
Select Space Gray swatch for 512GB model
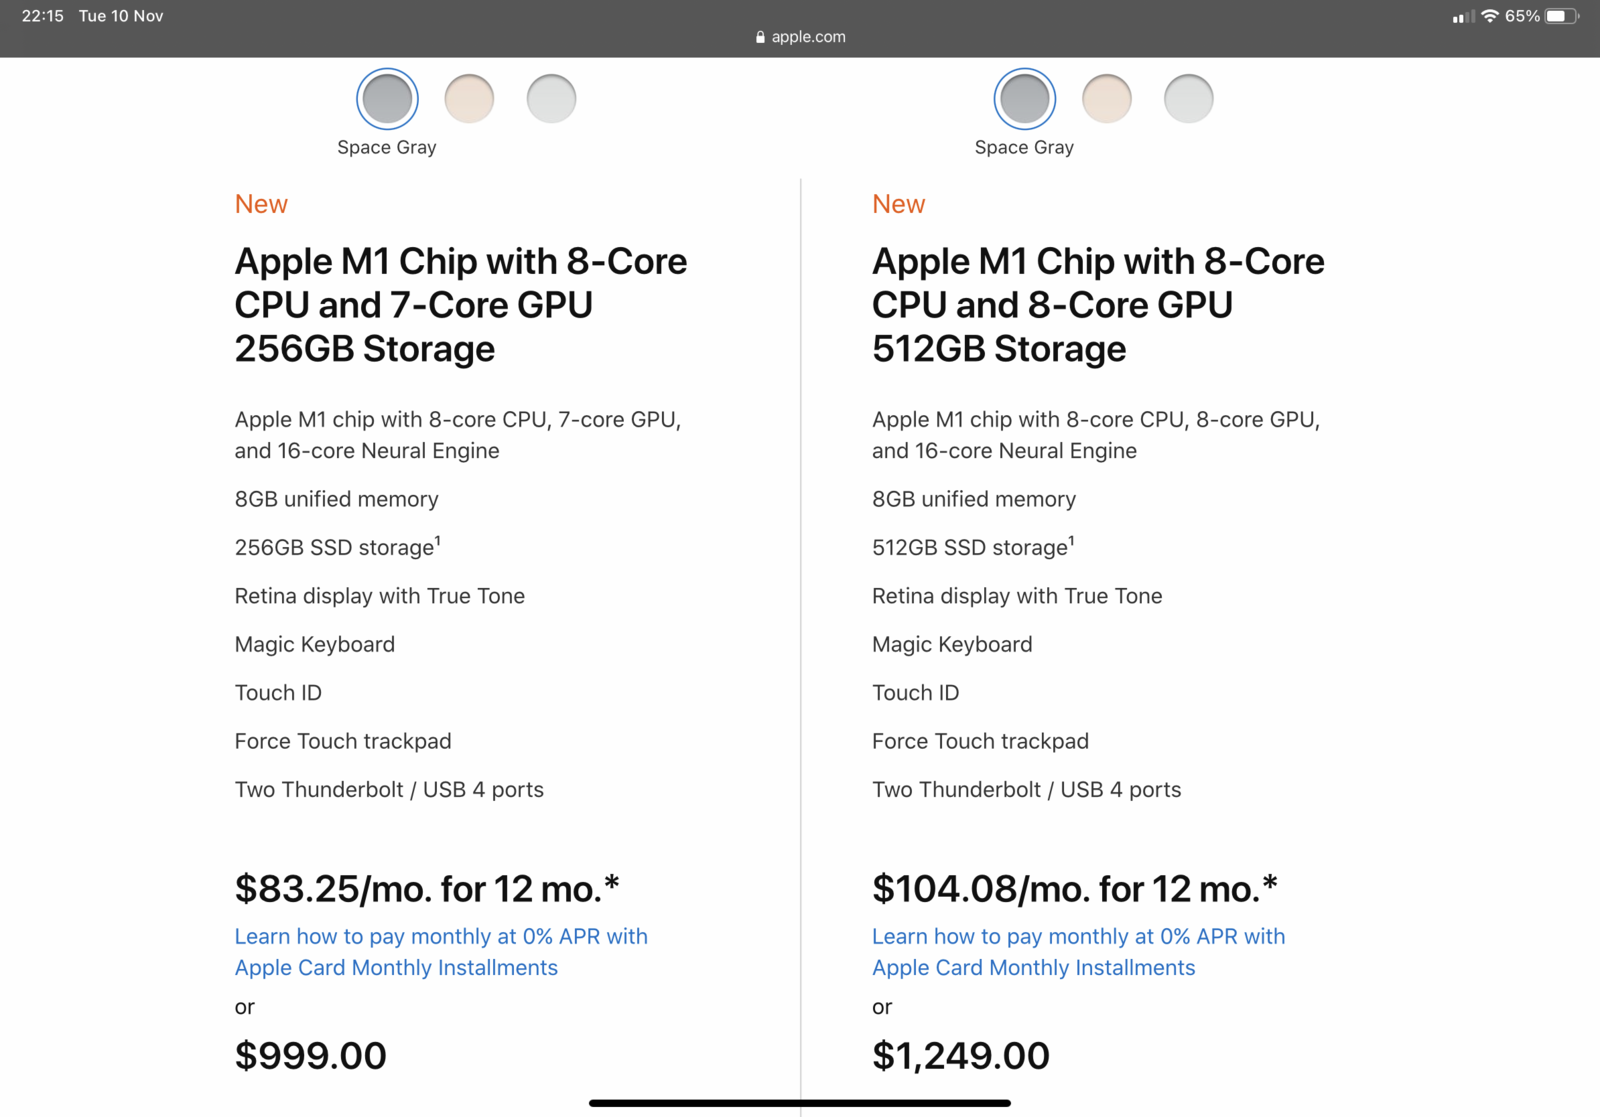point(1025,99)
